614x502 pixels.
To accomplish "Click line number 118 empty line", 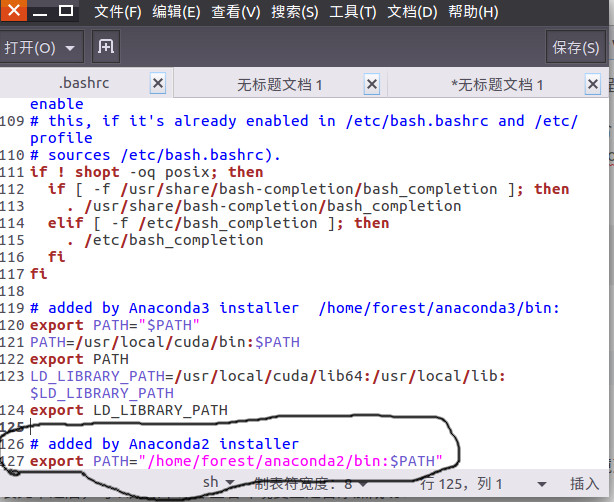I will pos(12,291).
